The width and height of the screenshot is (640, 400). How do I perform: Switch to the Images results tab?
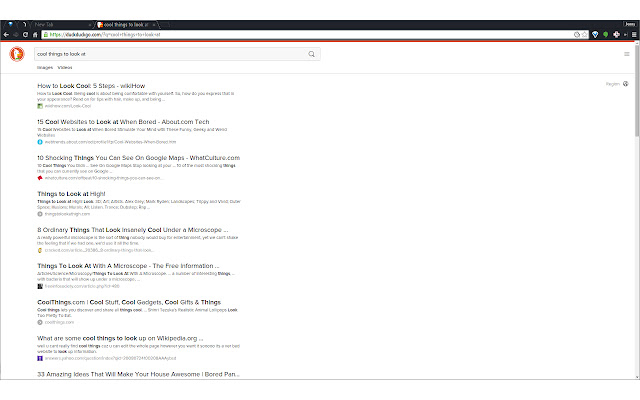(x=45, y=68)
